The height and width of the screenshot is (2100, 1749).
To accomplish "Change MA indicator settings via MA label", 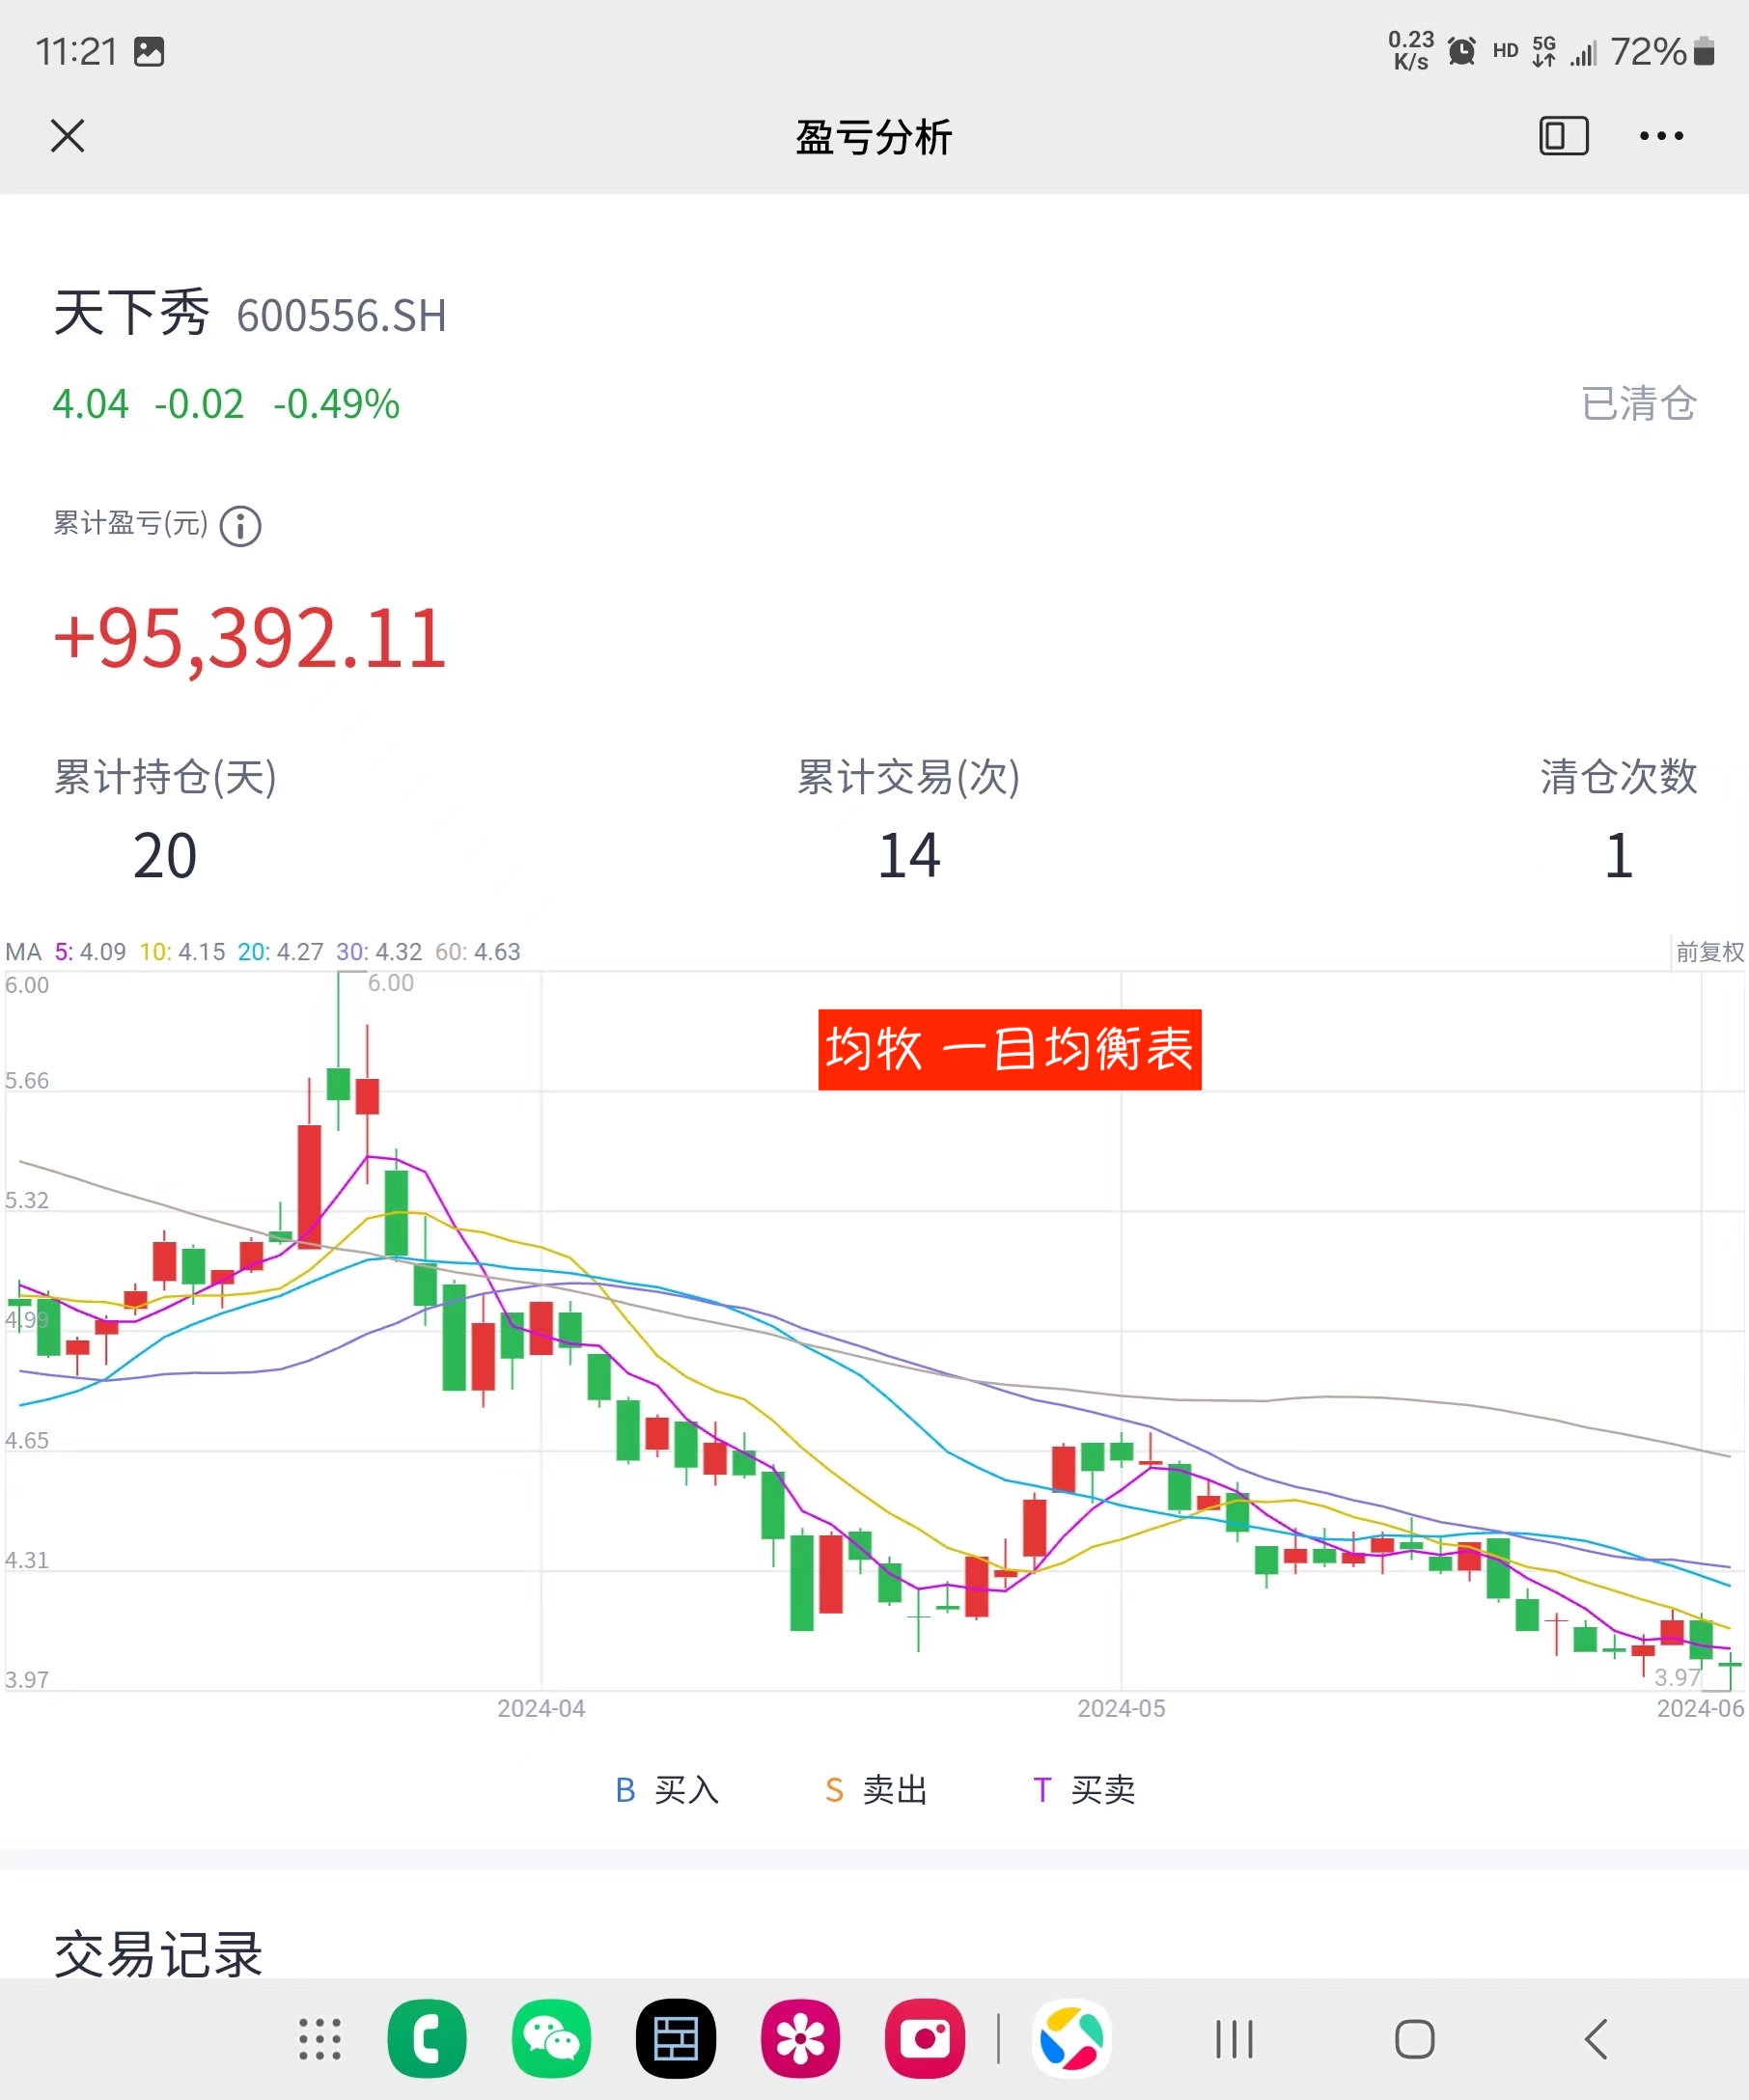I will pos(24,952).
